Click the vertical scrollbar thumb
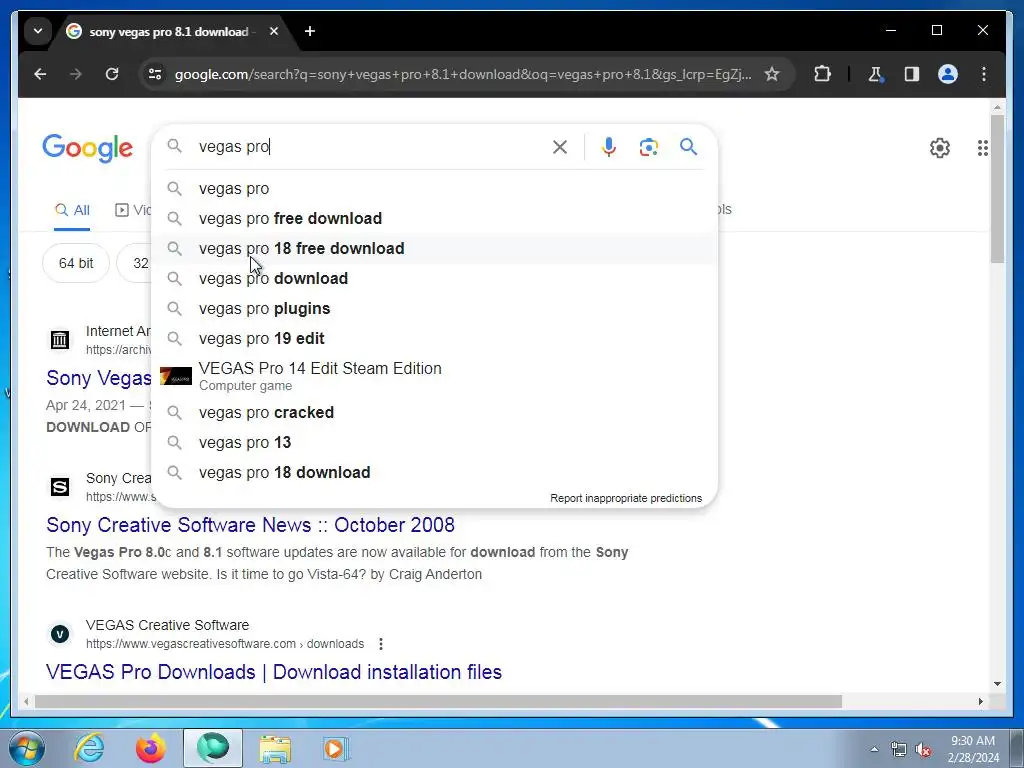Screen dimensions: 1024x768 (997, 188)
